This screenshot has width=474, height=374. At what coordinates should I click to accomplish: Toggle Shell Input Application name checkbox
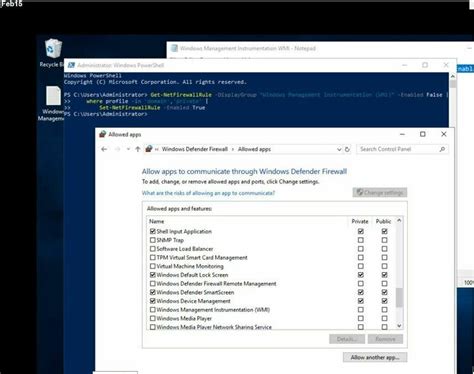(x=153, y=231)
